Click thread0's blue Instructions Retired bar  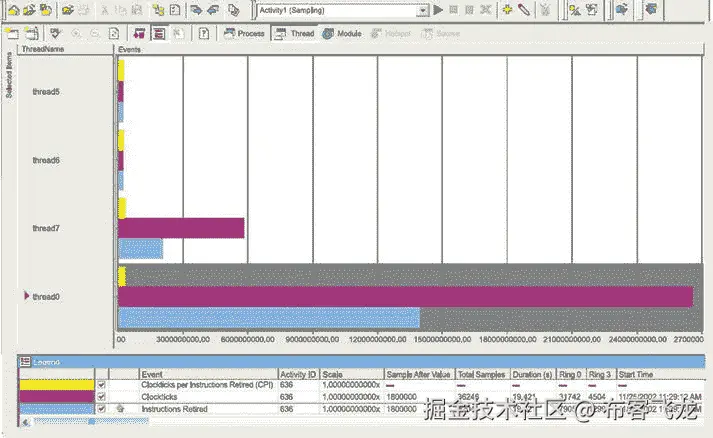[269, 317]
